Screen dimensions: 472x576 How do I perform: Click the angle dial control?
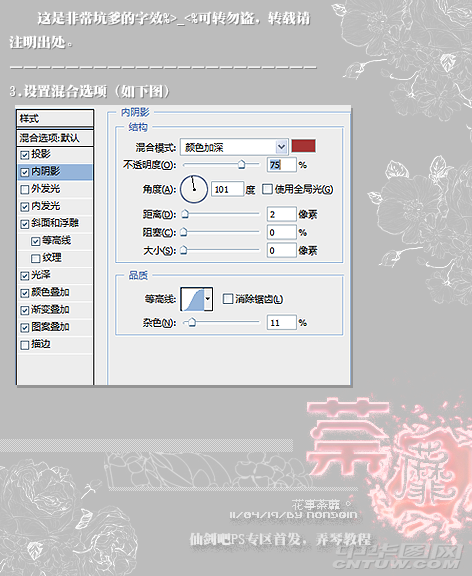pyautogui.click(x=194, y=189)
